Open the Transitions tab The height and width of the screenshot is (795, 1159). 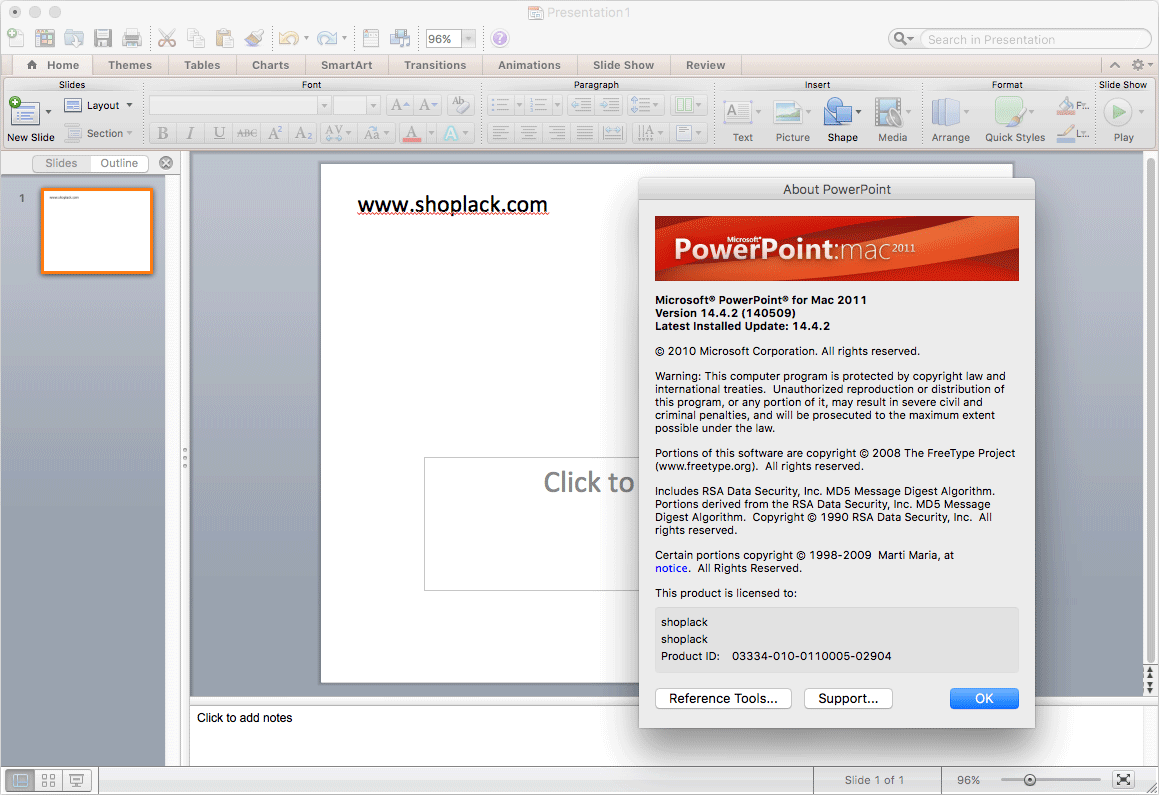tap(435, 65)
